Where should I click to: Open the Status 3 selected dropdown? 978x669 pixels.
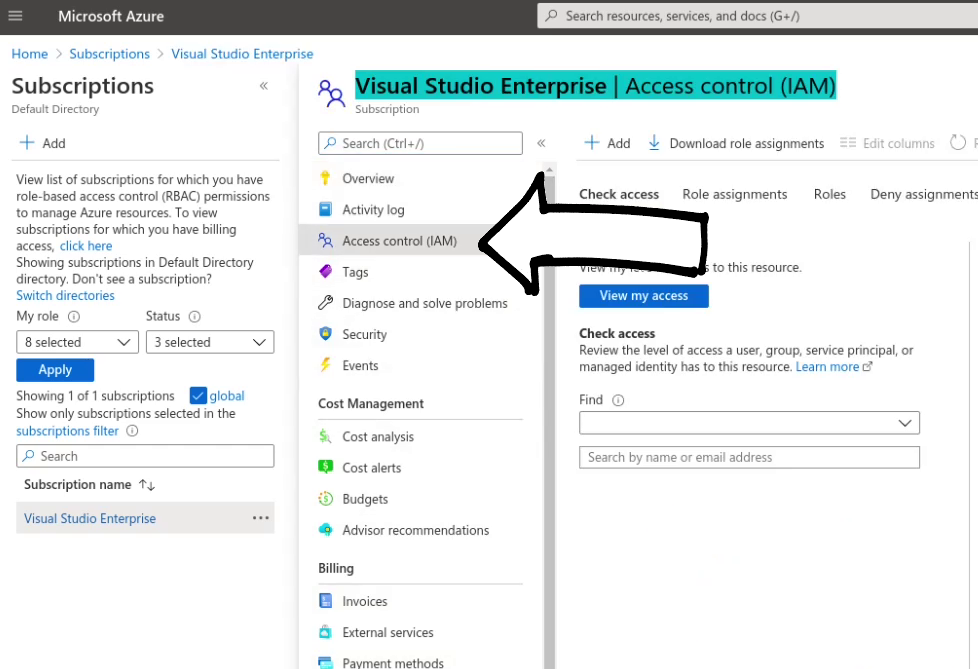(210, 342)
